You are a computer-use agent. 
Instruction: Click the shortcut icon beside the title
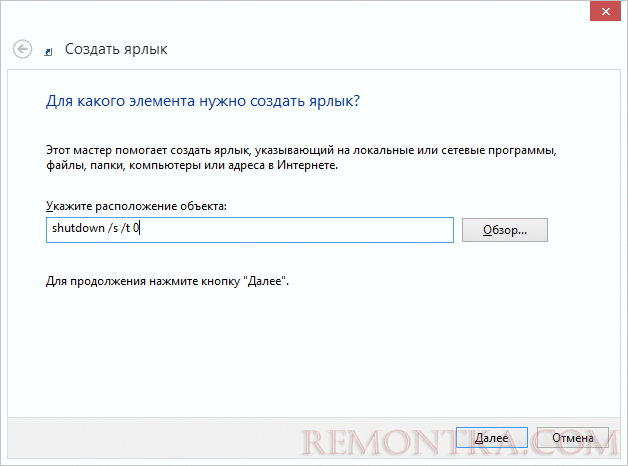pos(48,52)
